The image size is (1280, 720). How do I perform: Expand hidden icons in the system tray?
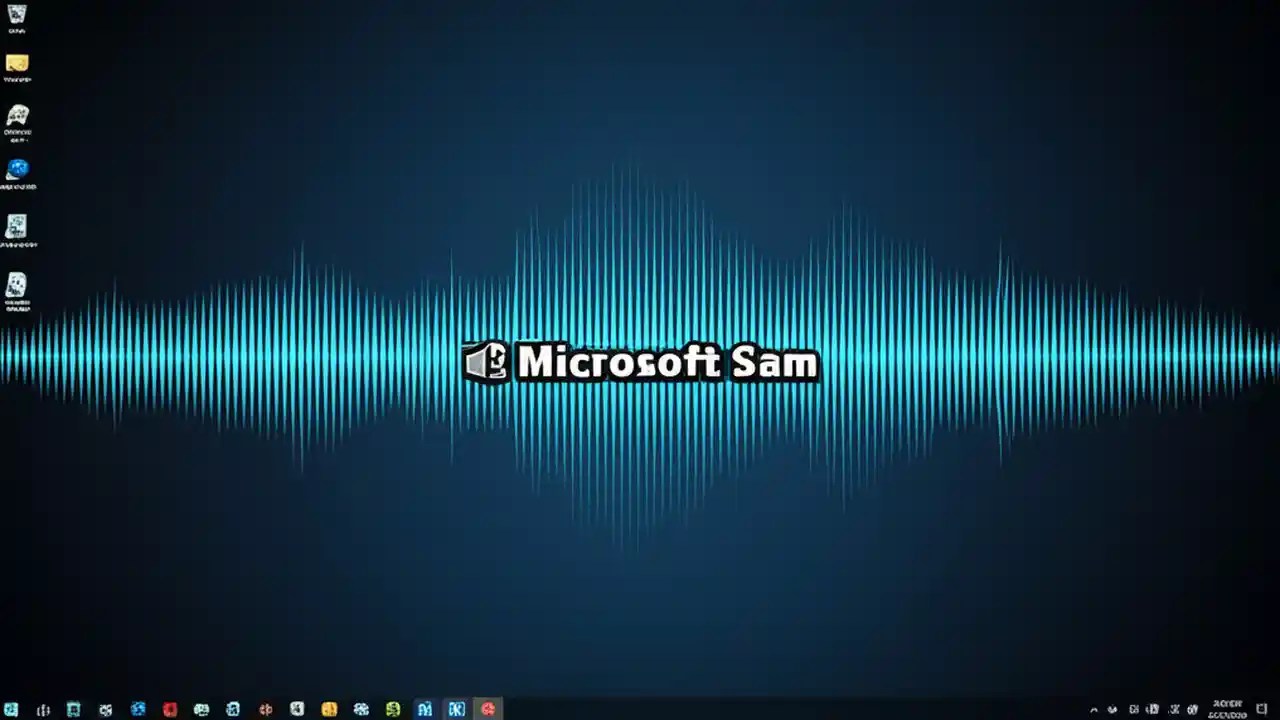(x=1094, y=709)
